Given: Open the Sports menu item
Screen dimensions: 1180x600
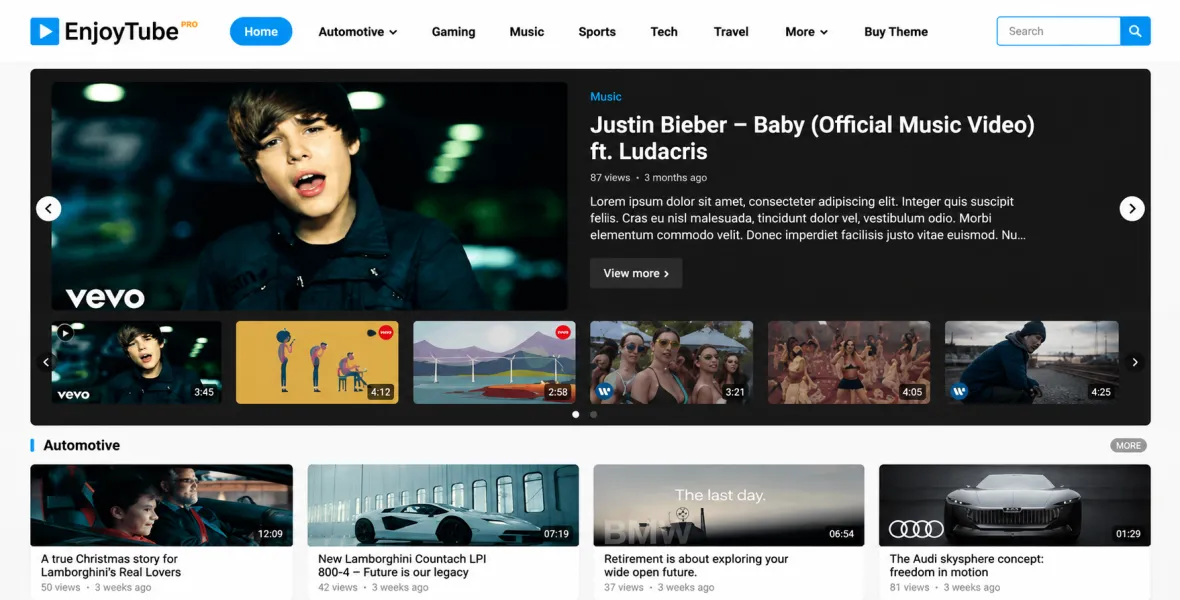Looking at the screenshot, I should click(597, 32).
